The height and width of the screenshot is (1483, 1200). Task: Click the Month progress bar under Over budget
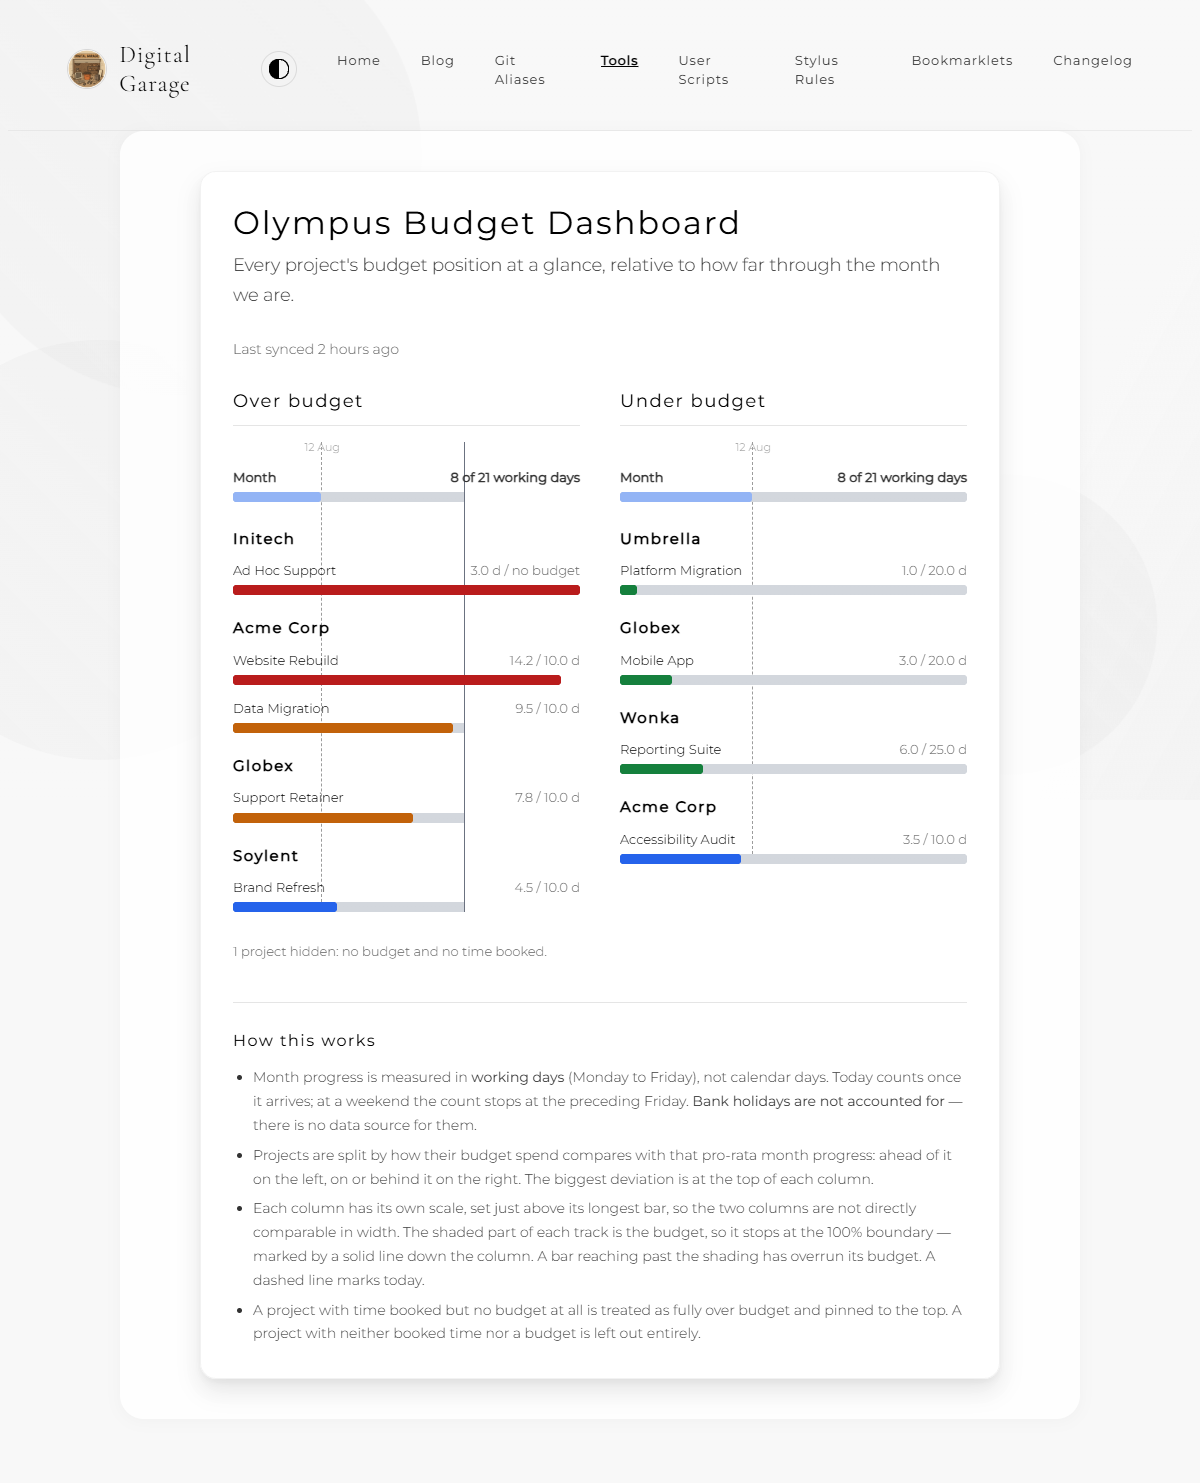(348, 497)
